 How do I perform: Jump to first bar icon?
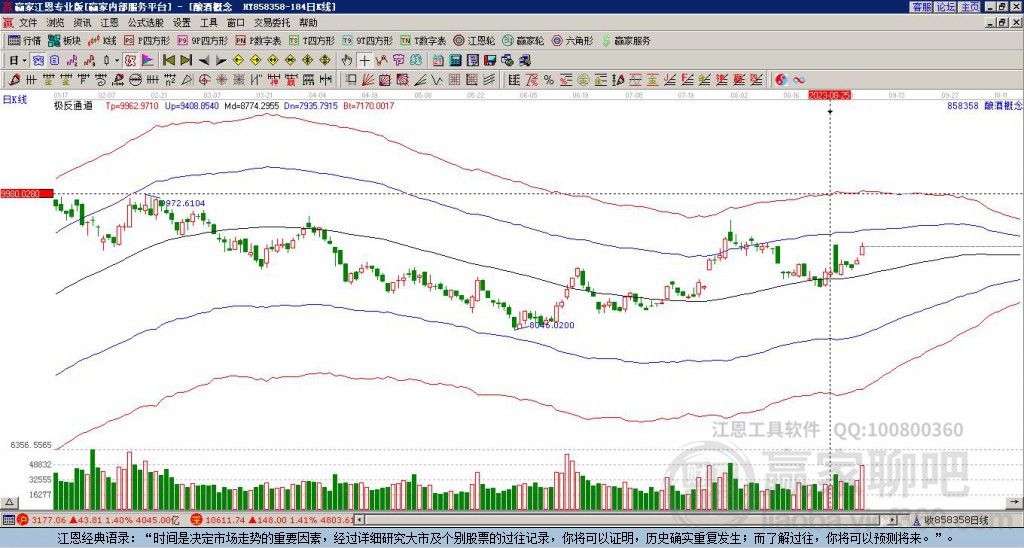169,61
